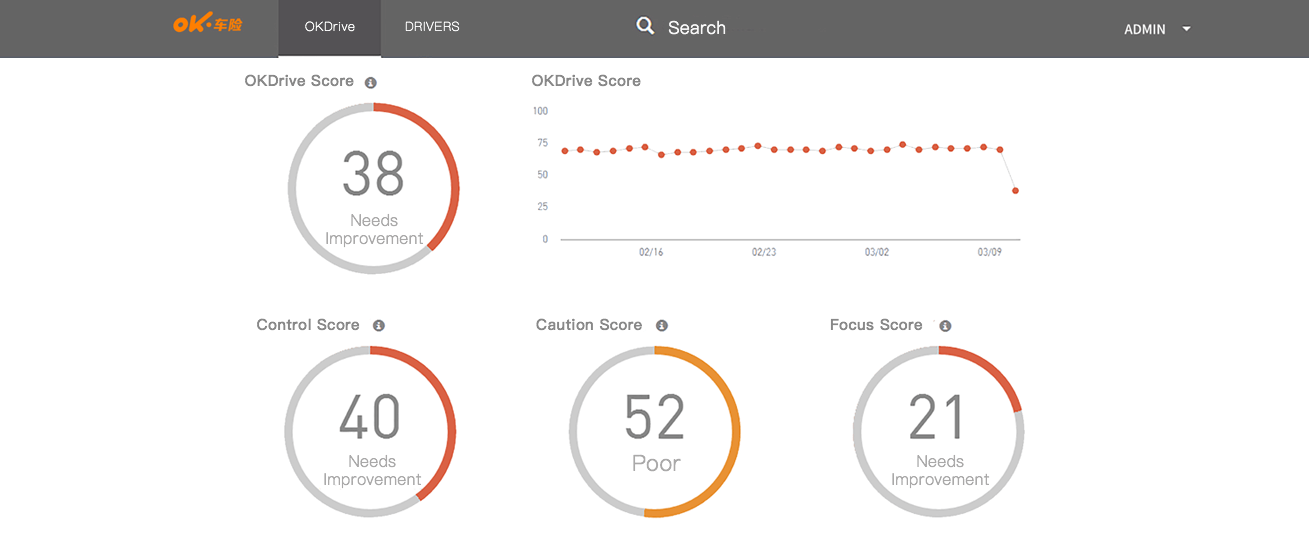Click the OK车险 logo
Viewport: 1309px width, 541px height.
pos(207,25)
